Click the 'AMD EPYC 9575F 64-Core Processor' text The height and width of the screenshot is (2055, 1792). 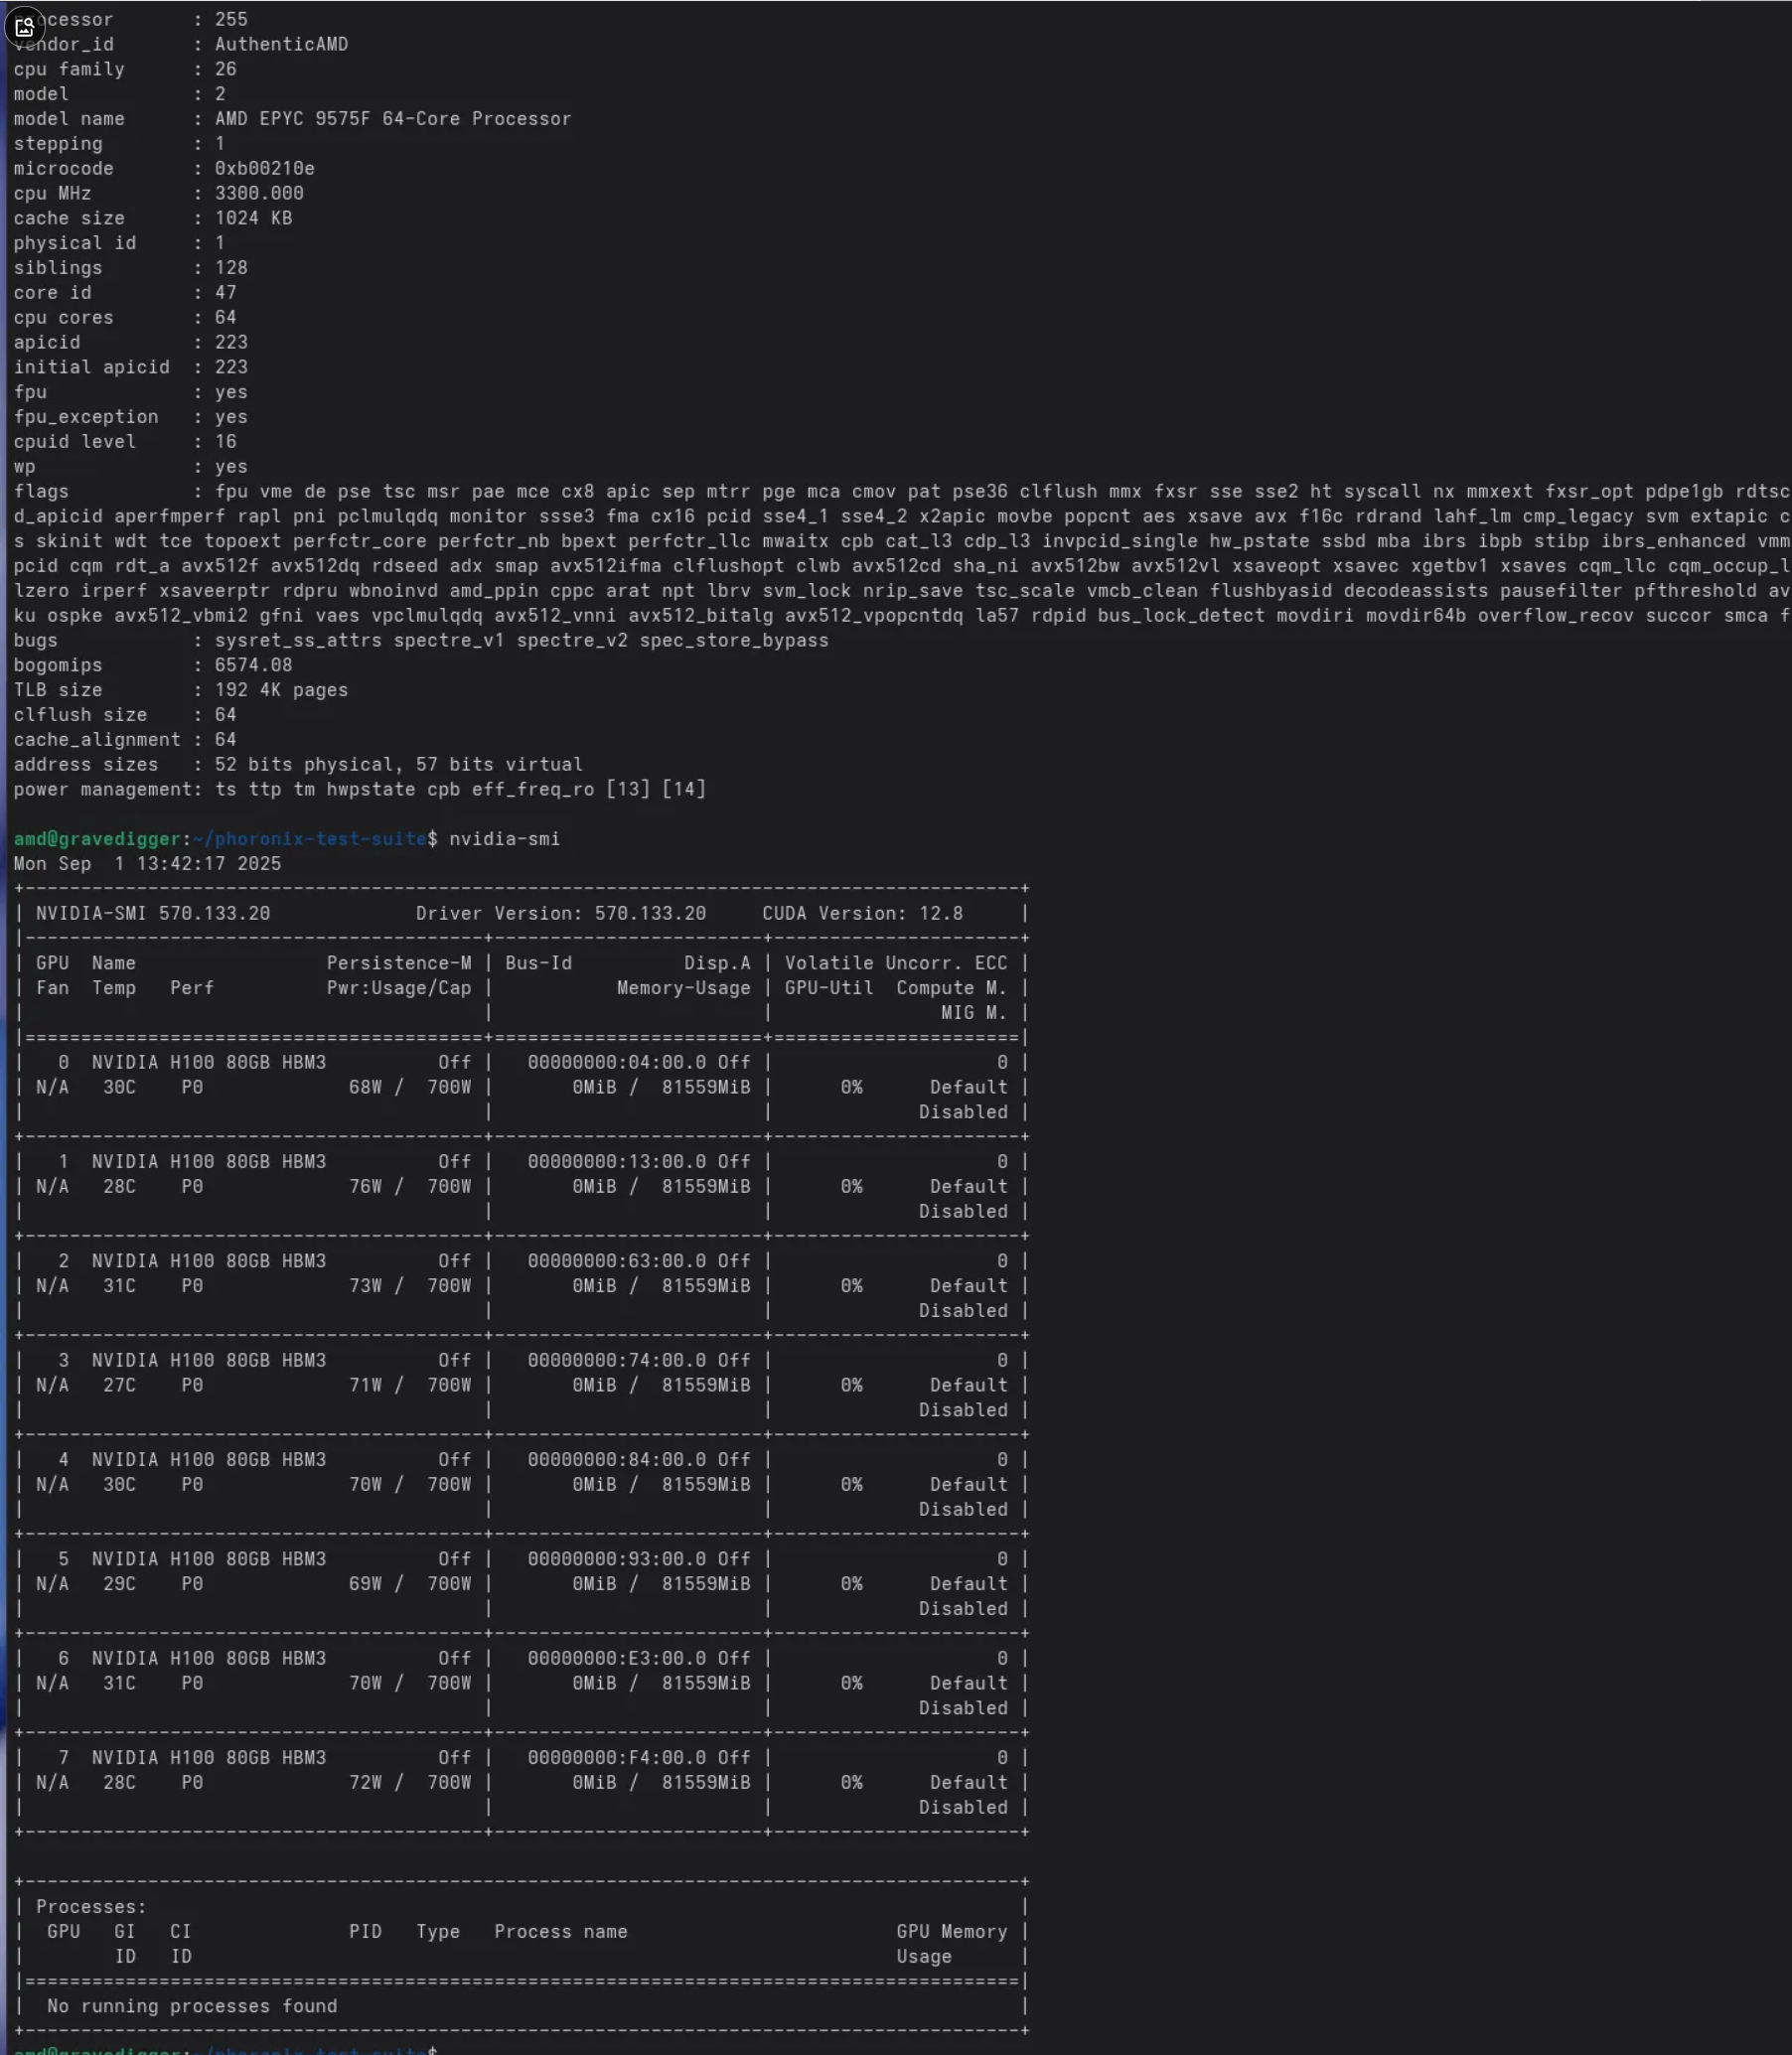(x=393, y=119)
